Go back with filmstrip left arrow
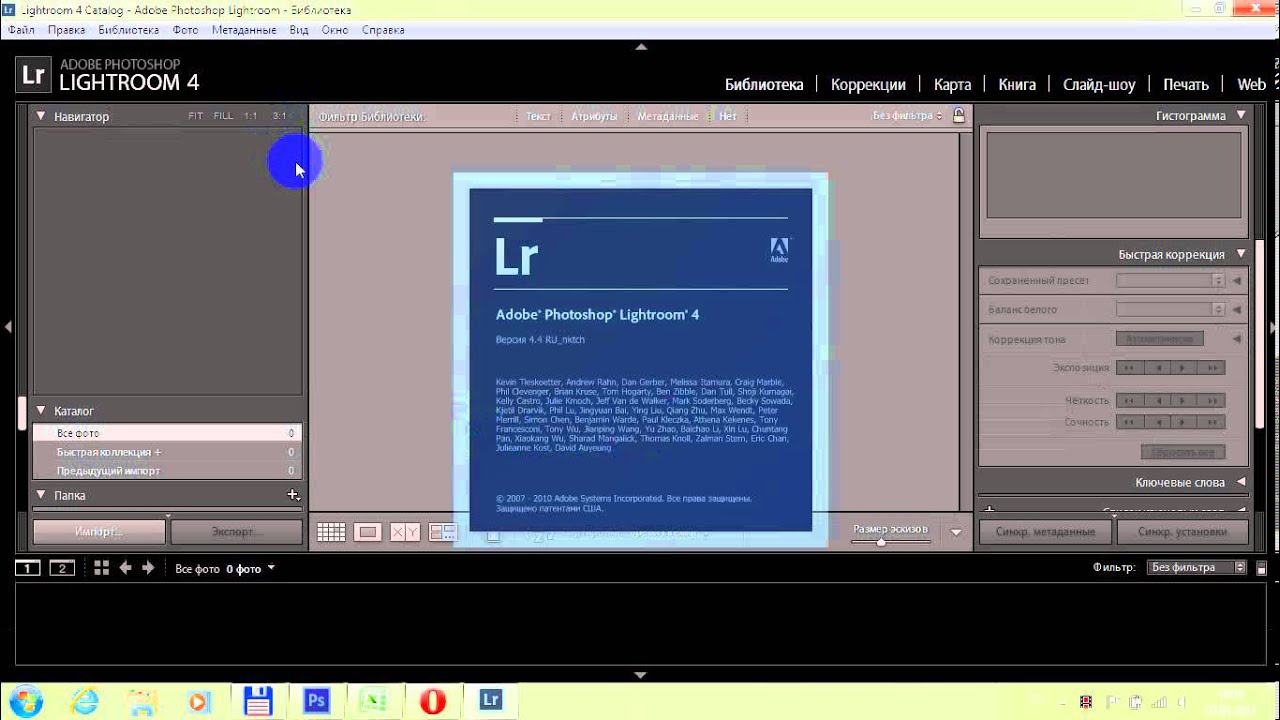The image size is (1280, 720). (125, 568)
